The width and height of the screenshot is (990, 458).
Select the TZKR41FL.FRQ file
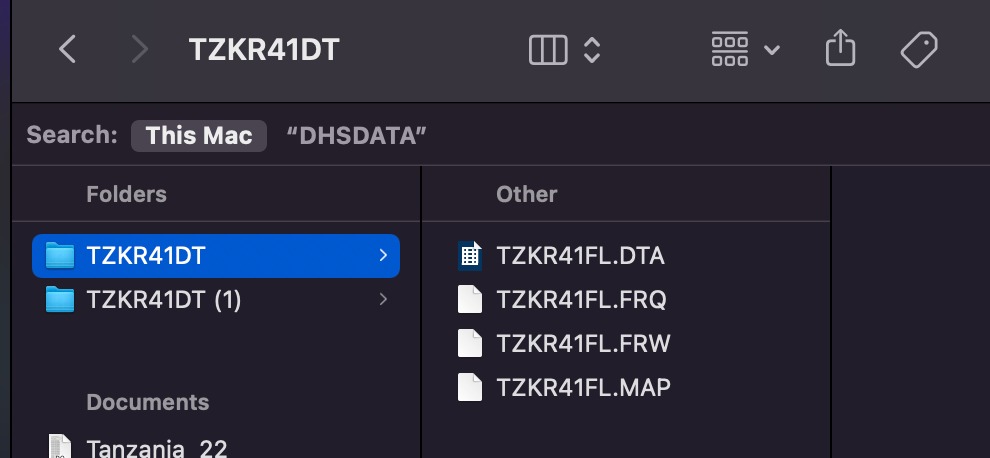[x=581, y=300]
